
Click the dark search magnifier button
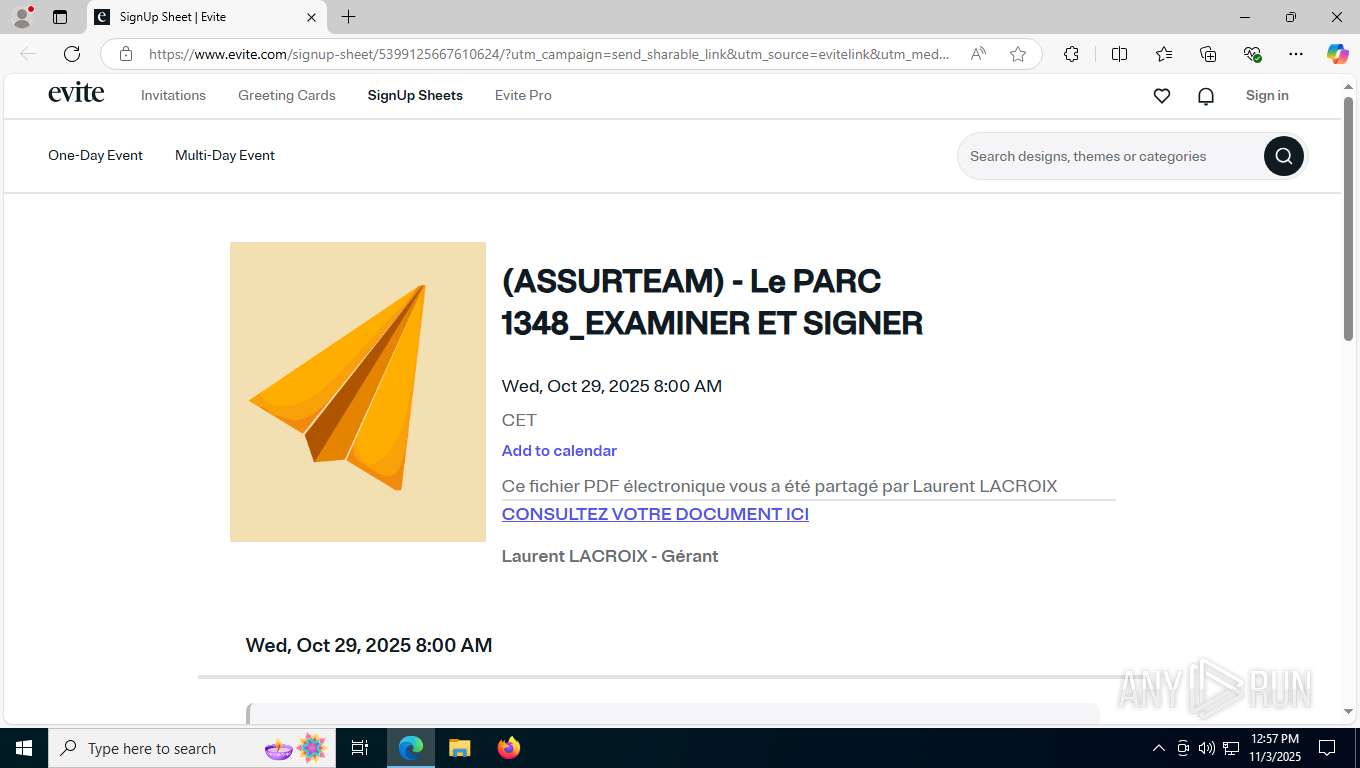[x=1284, y=156]
